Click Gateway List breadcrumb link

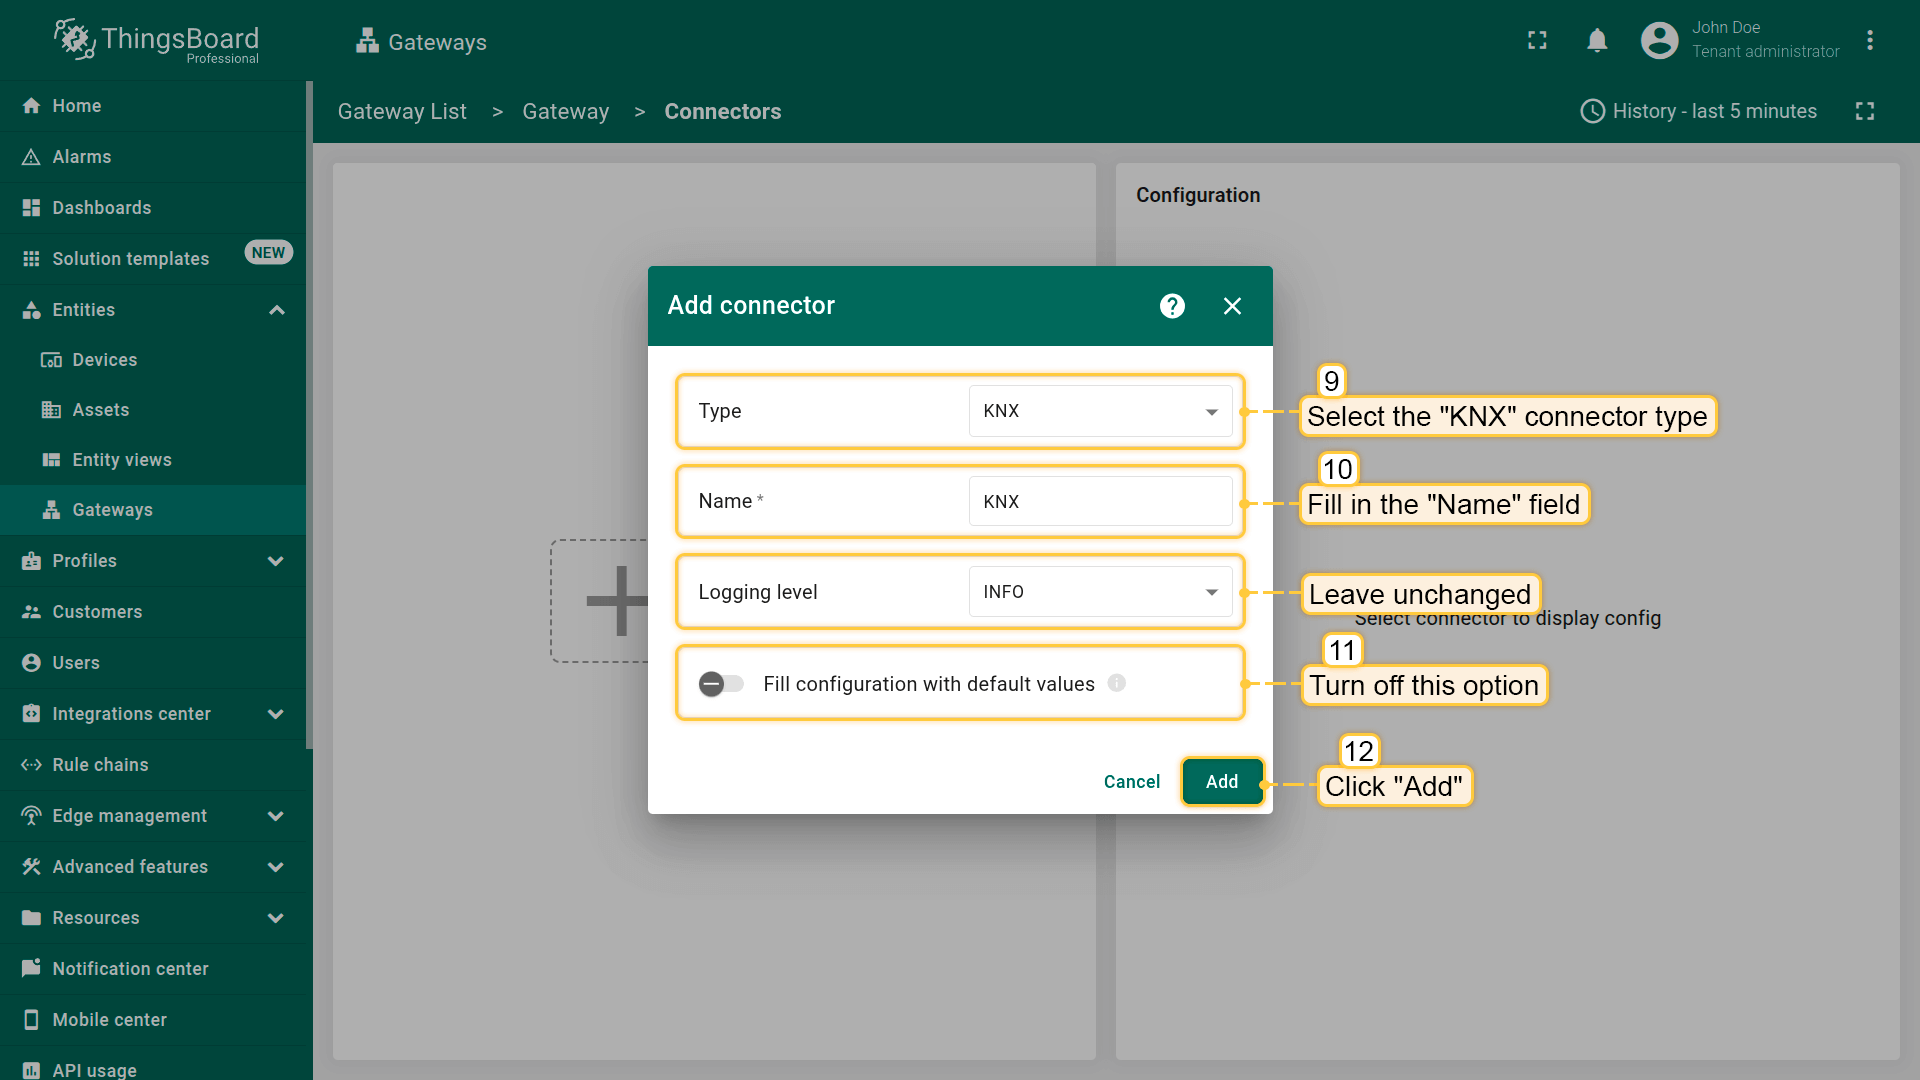[x=402, y=112]
